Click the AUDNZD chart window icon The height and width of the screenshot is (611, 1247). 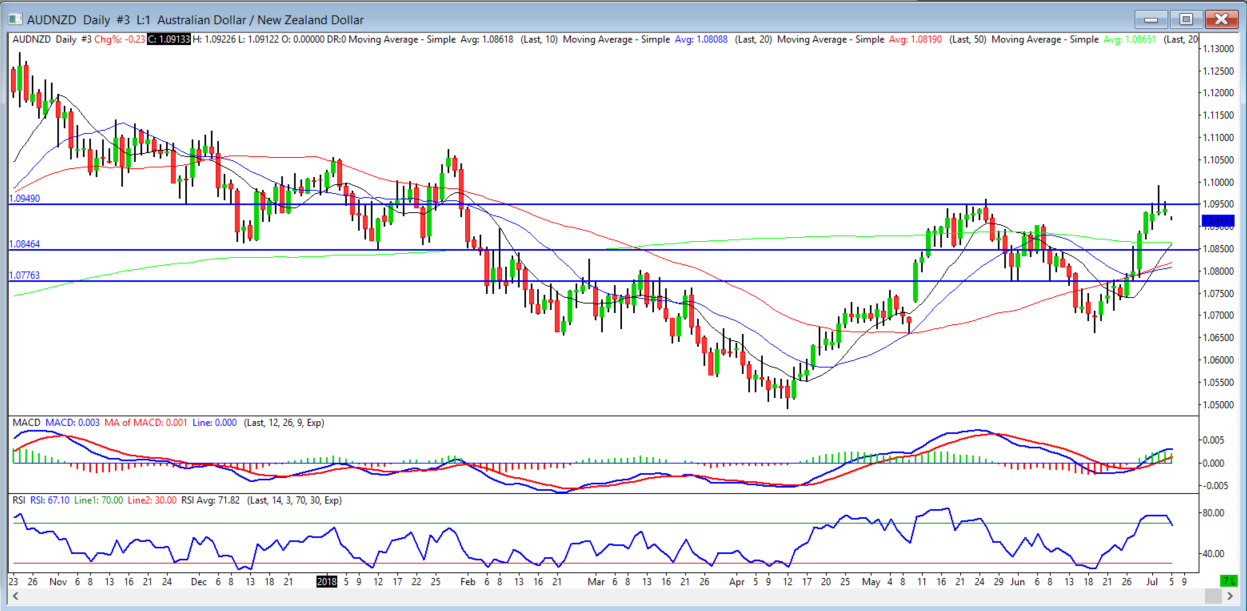pos(14,19)
